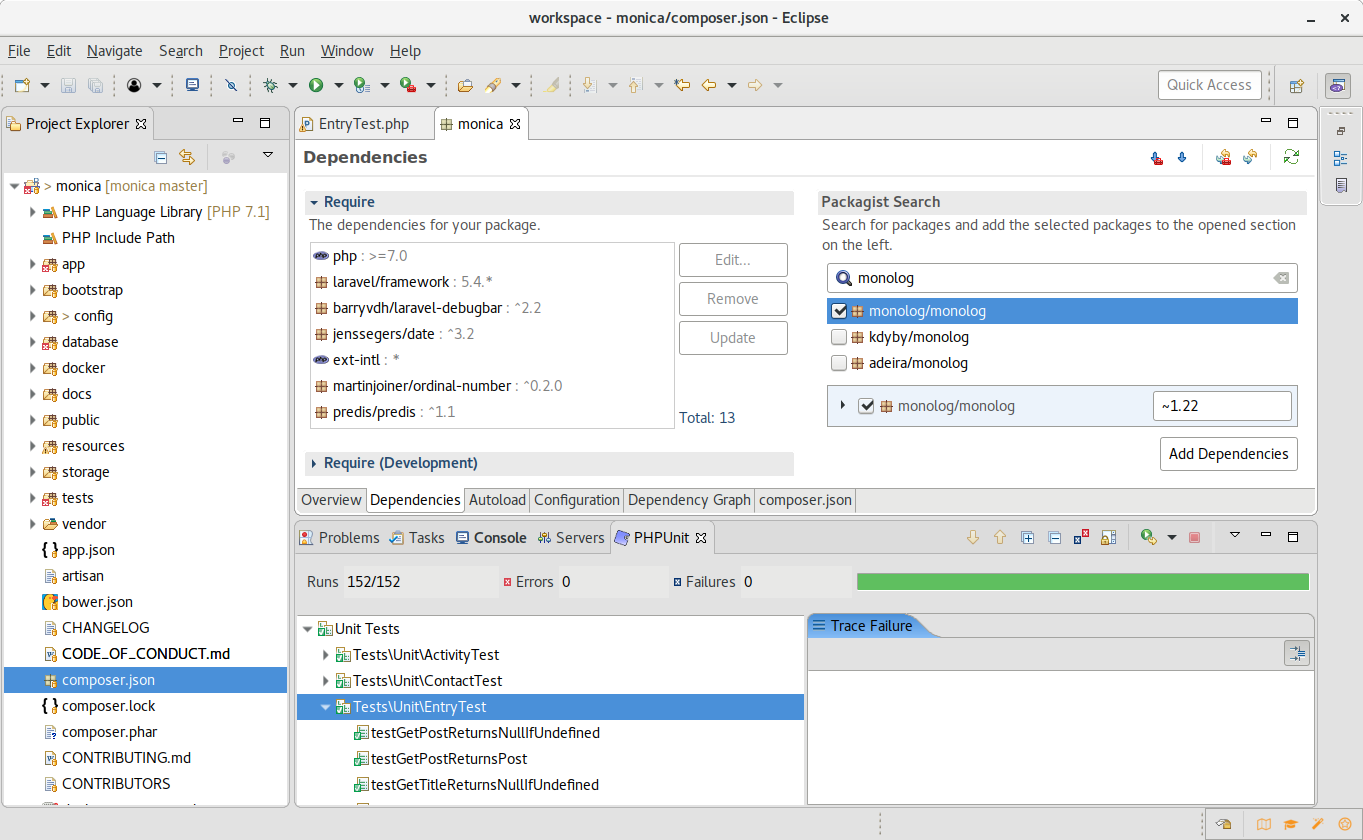This screenshot has width=1363, height=840.
Task: Click the Last Edit Location icon
Action: [682, 85]
